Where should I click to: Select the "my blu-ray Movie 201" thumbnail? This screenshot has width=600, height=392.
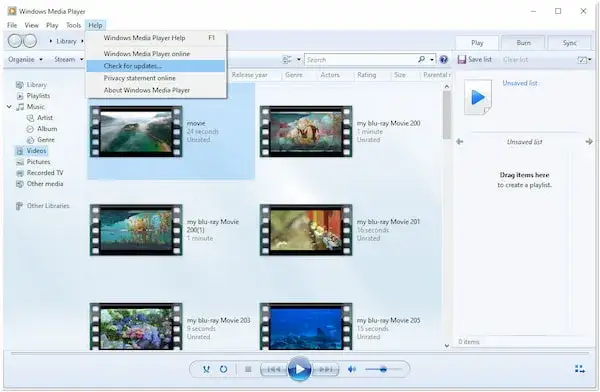click(x=306, y=230)
